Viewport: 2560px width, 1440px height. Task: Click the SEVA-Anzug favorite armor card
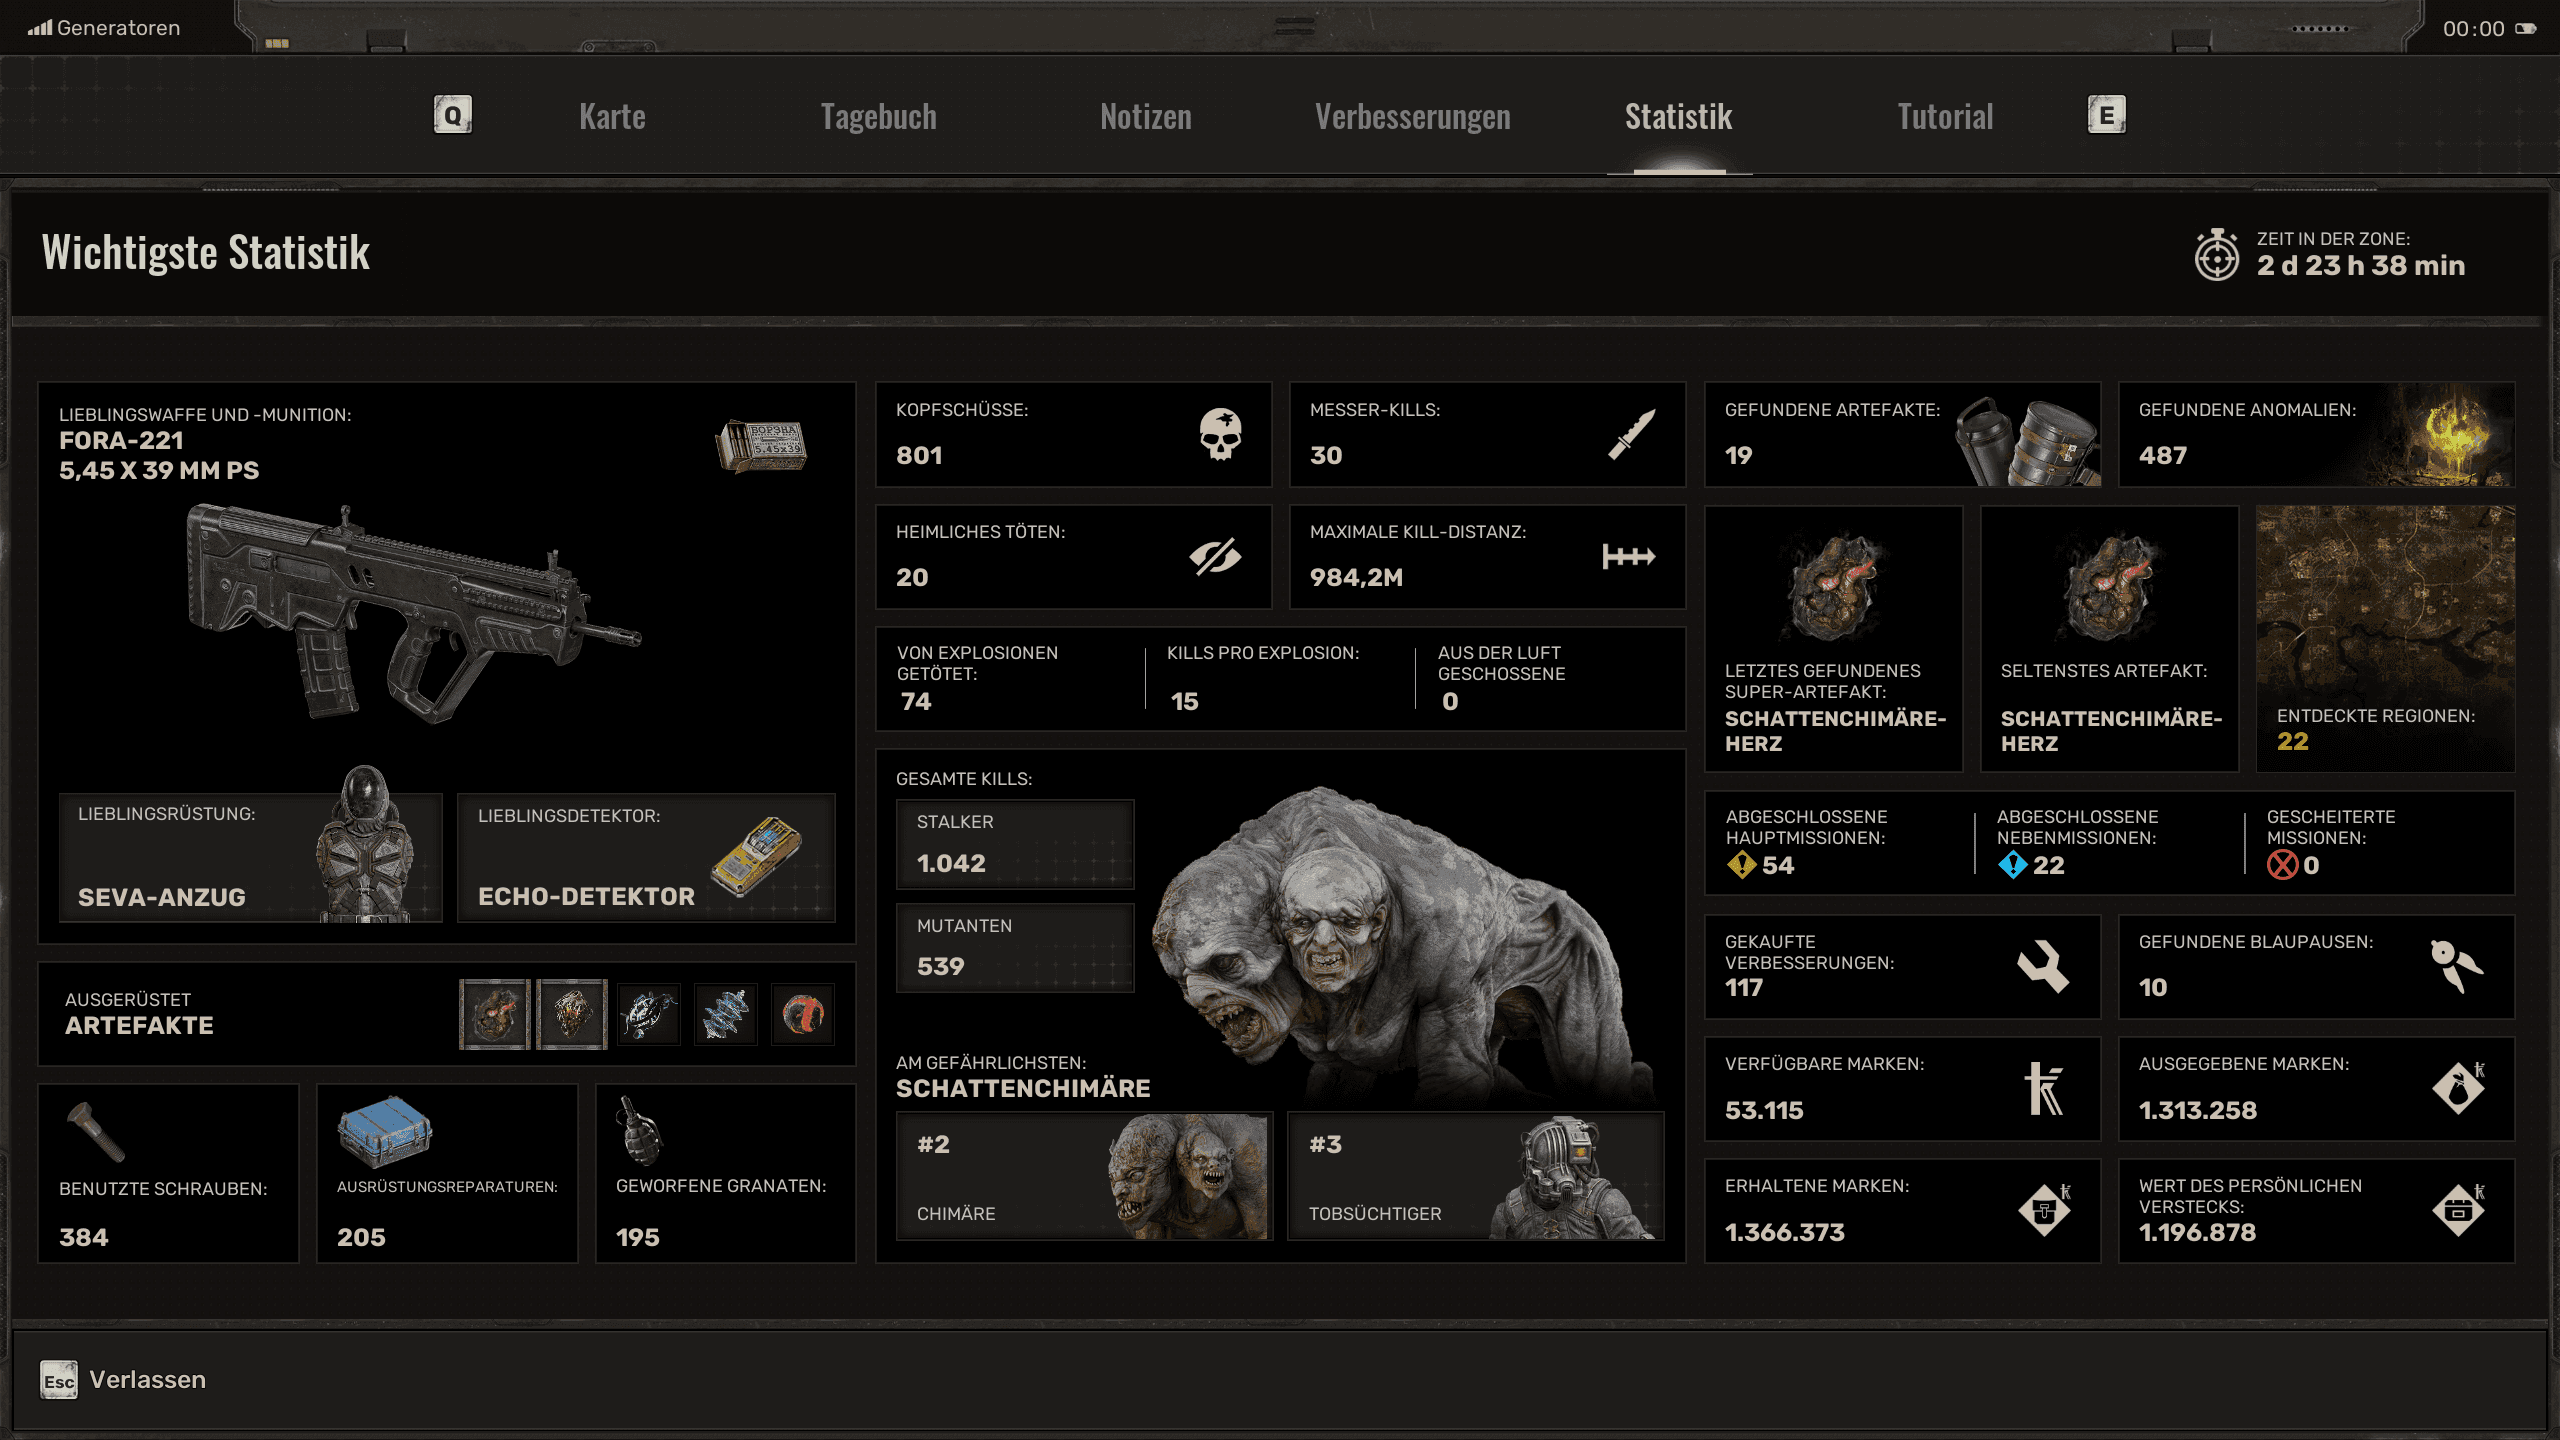pyautogui.click(x=251, y=857)
